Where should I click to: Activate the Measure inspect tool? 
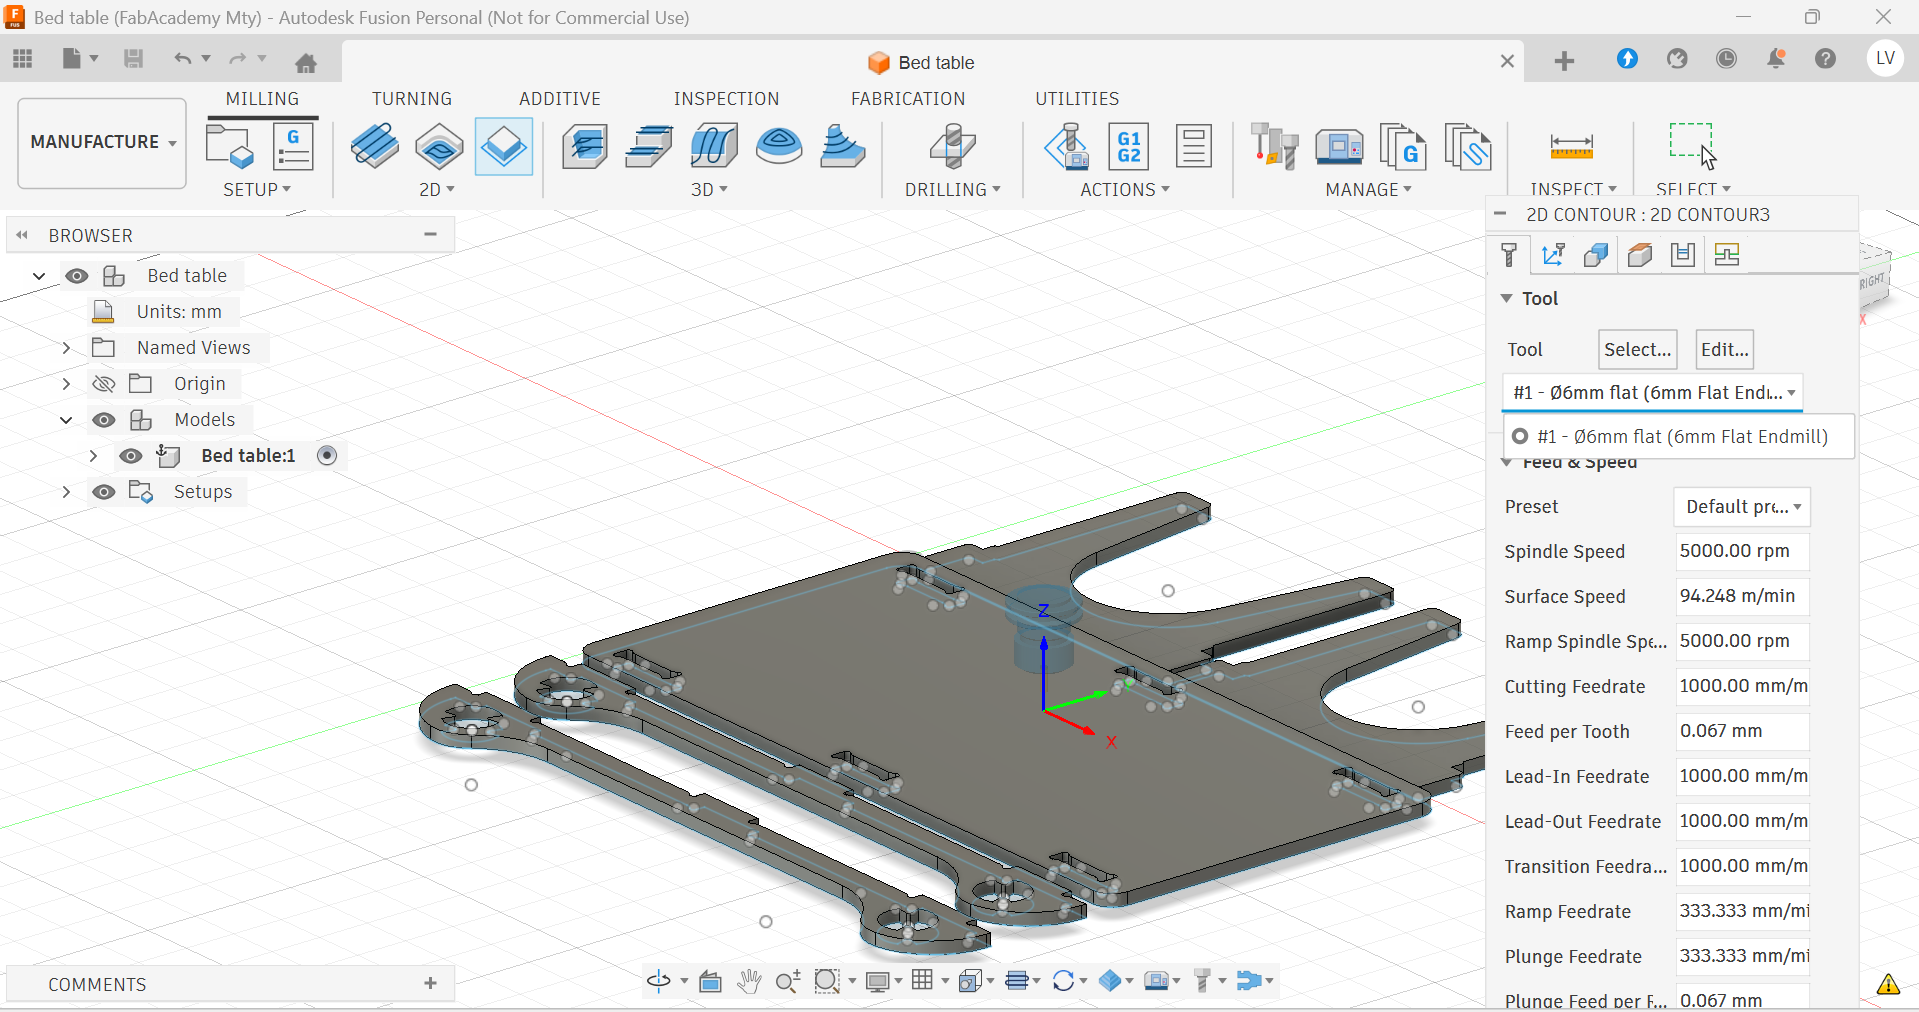[1571, 146]
